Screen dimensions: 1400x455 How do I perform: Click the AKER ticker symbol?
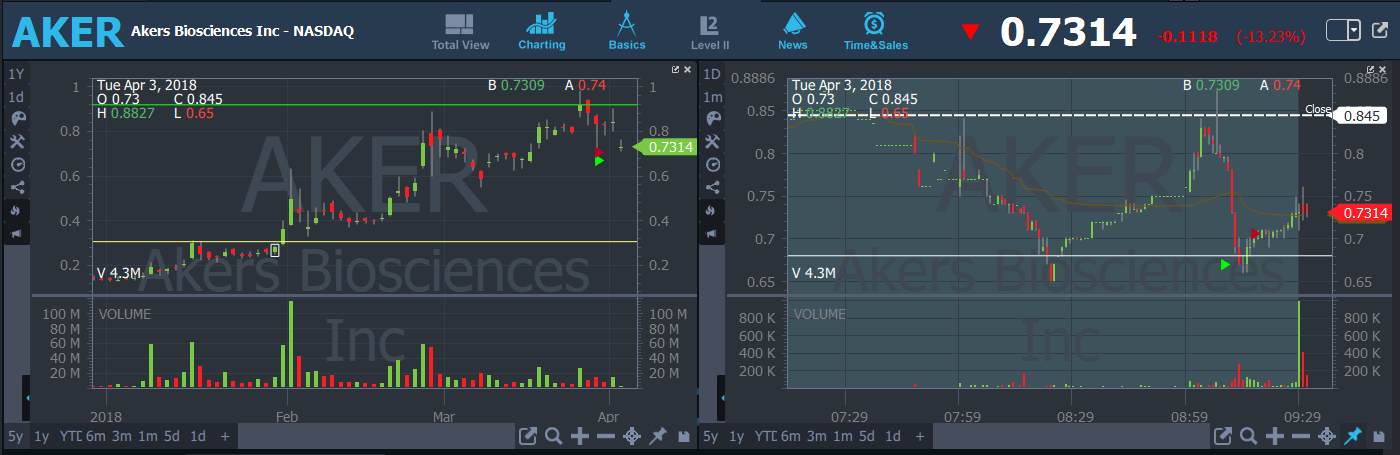click(x=67, y=33)
